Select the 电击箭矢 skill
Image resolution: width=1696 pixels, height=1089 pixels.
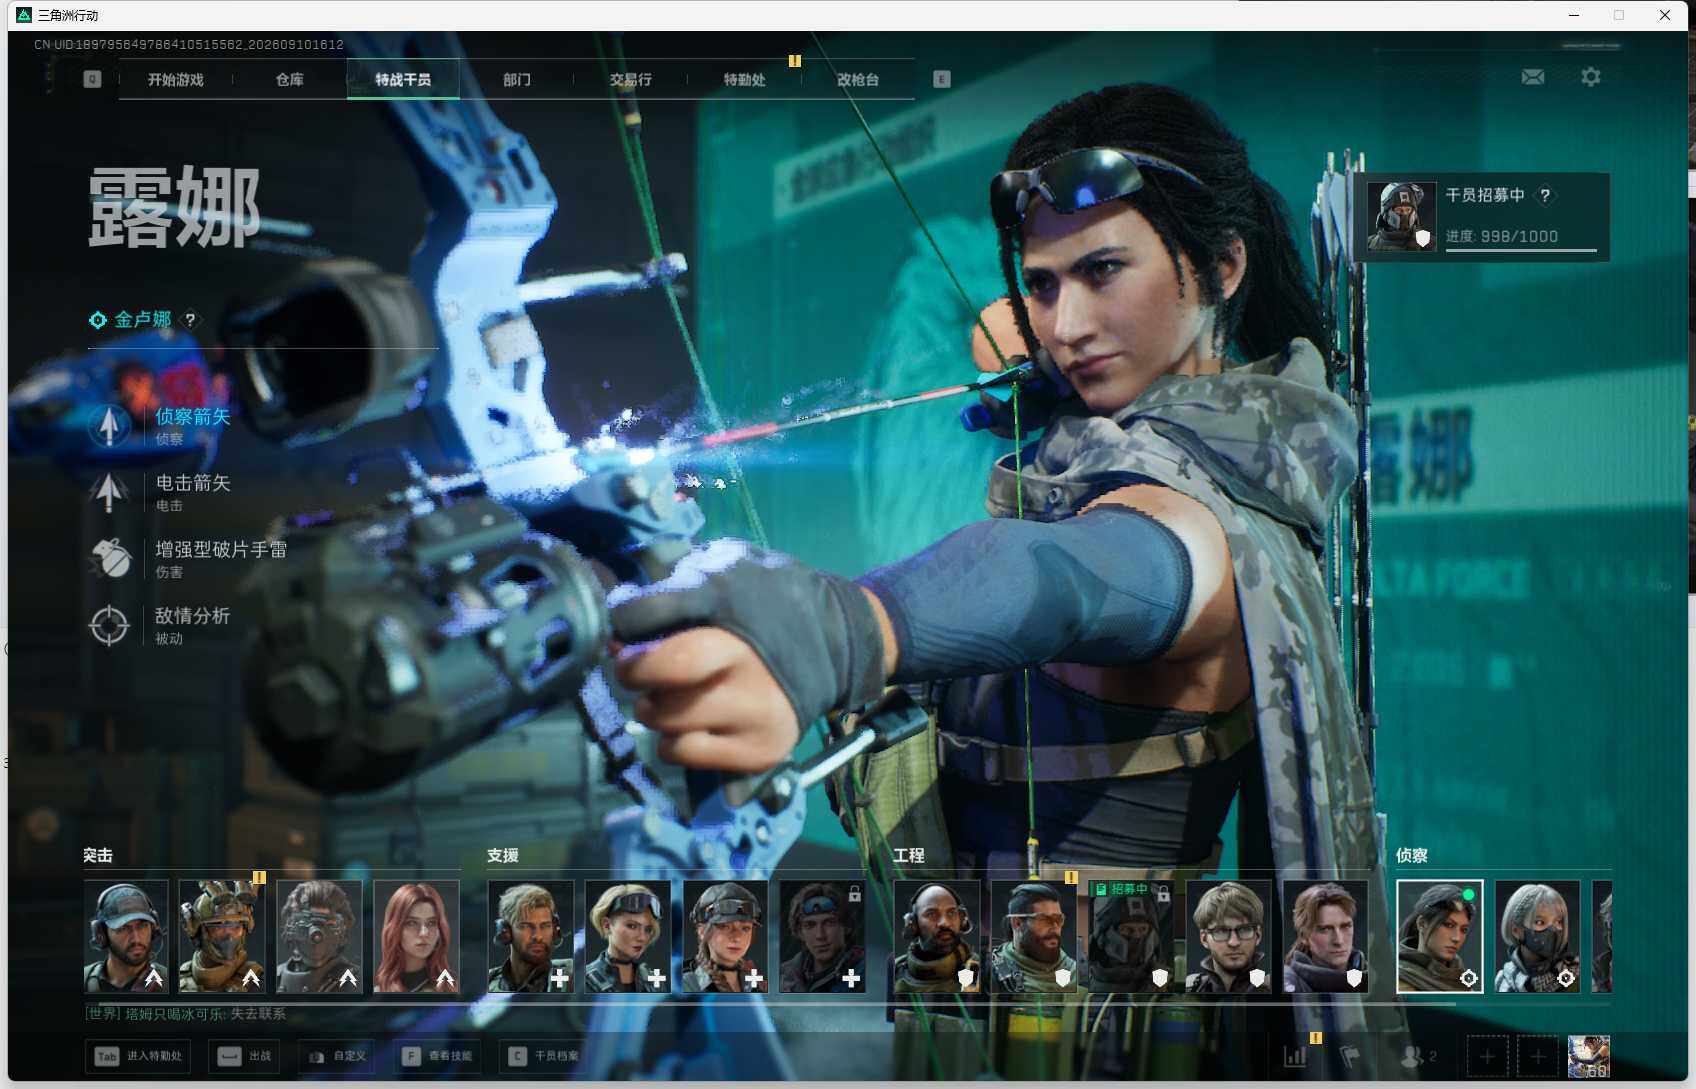click(x=160, y=492)
